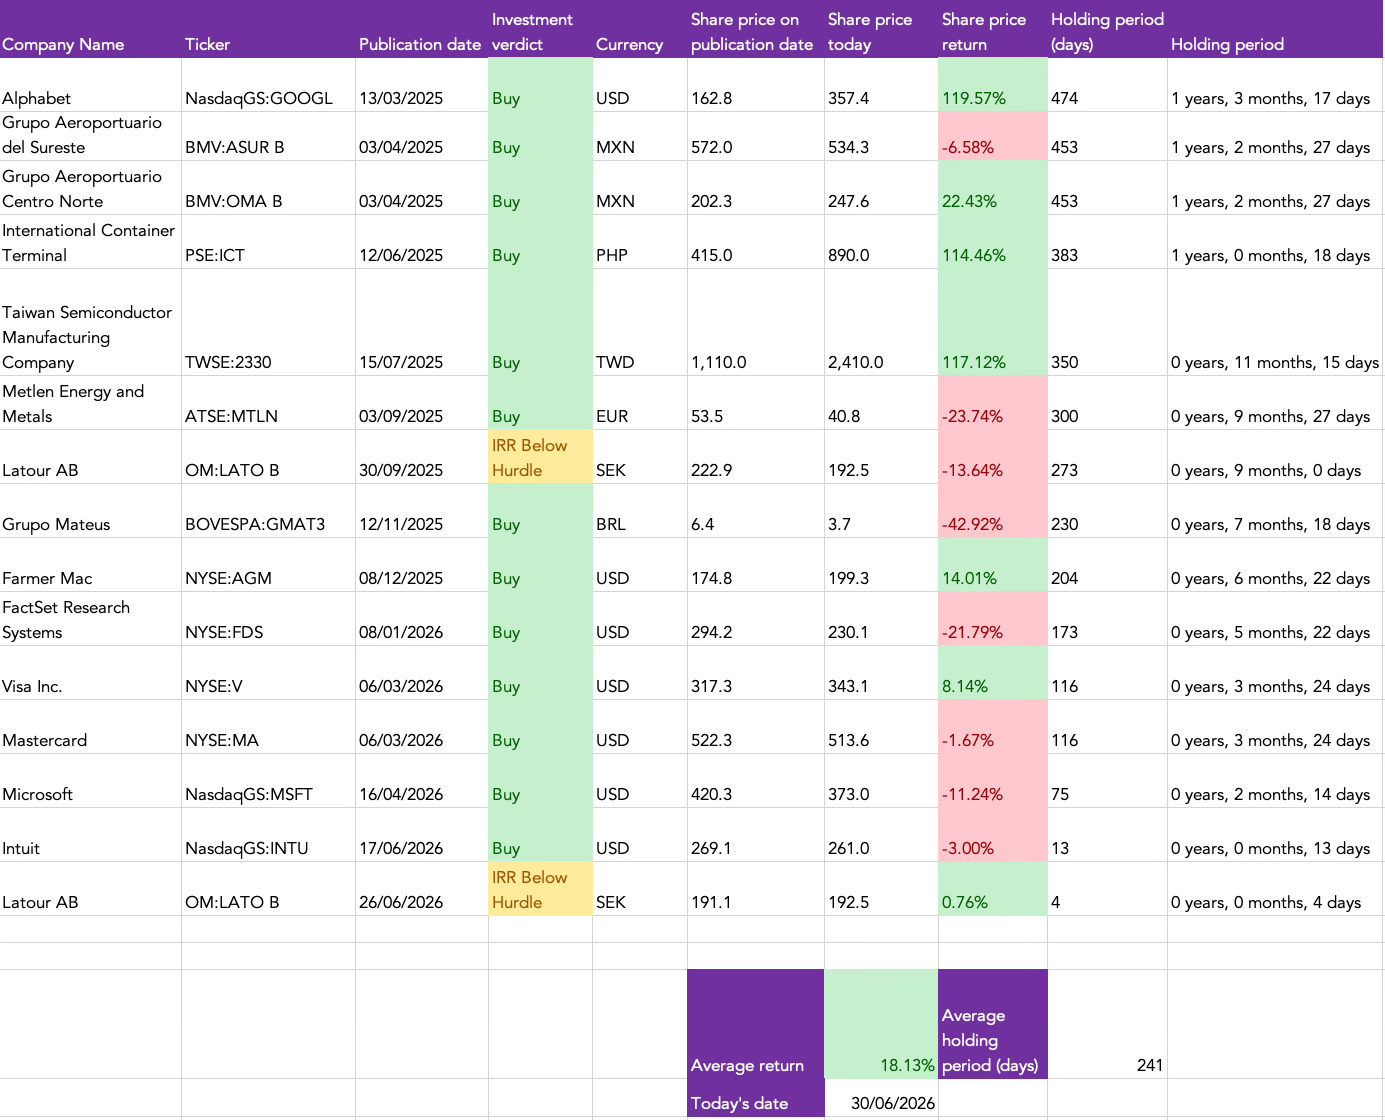Click the 114.46% return cell

(x=993, y=242)
